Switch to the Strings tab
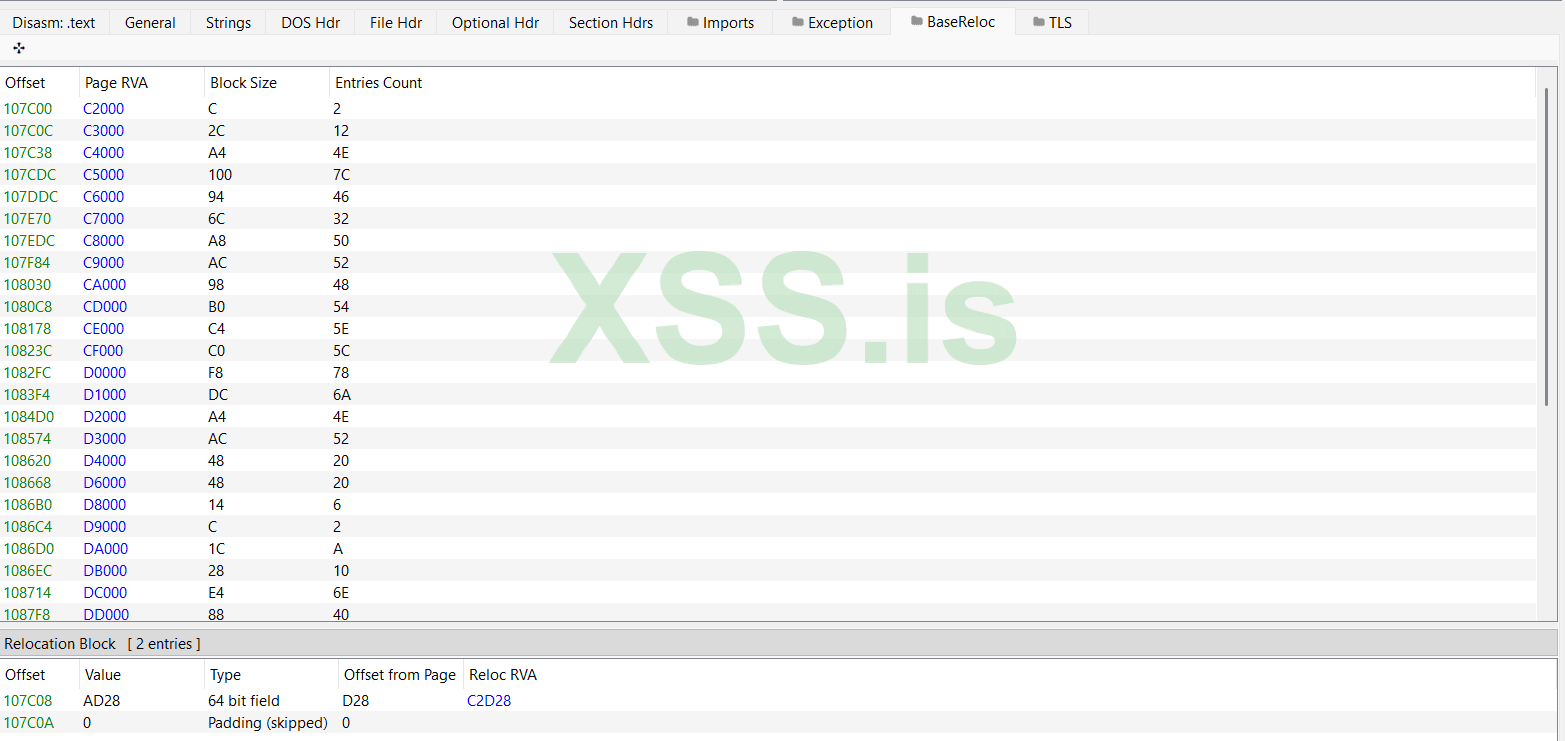This screenshot has width=1565, height=741. (228, 21)
